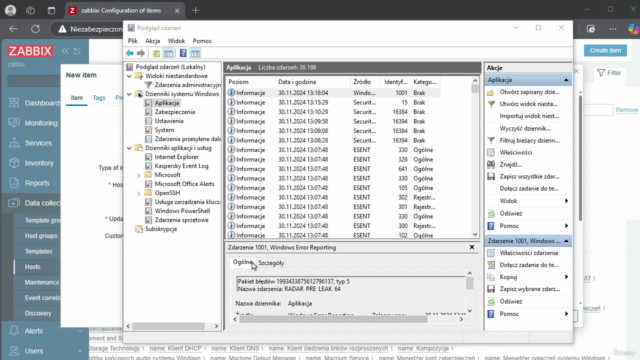Screen dimensions: 640x360
Task: Select the System log in the tree
Action: pyautogui.click(x=164, y=130)
